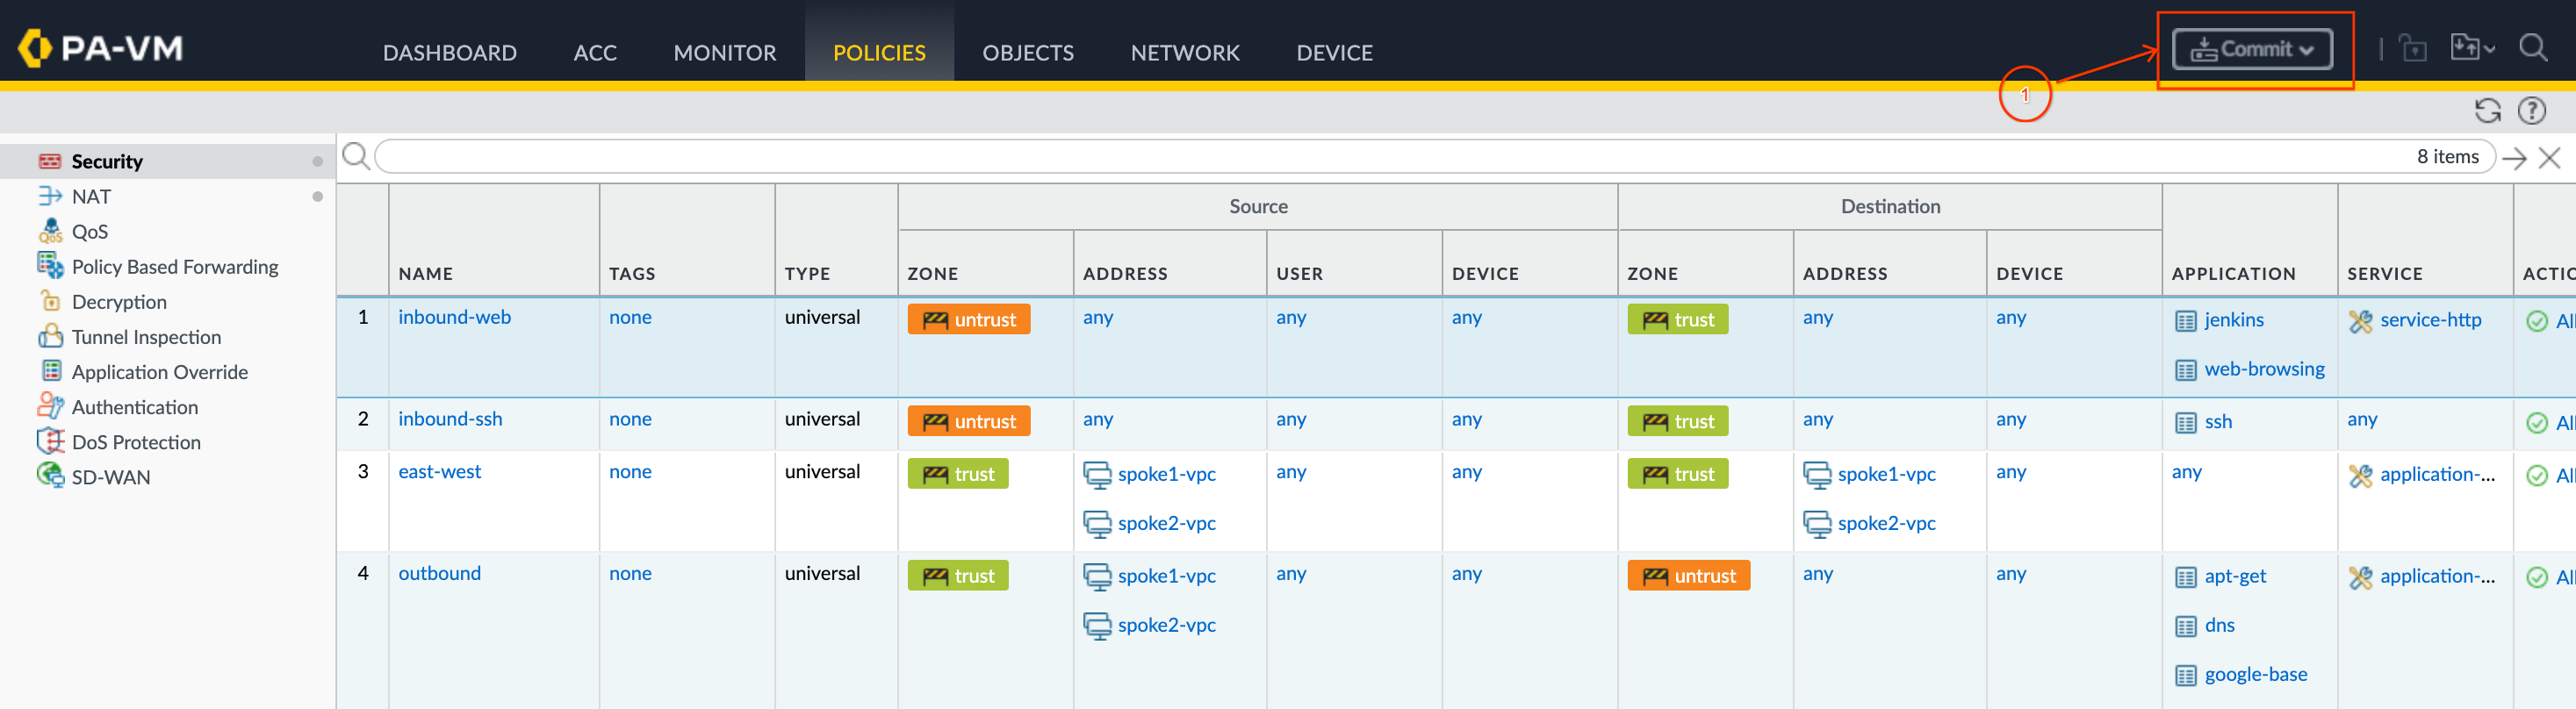Click the refresh icon below the Commit button
The height and width of the screenshot is (709, 2576).
tap(2487, 111)
